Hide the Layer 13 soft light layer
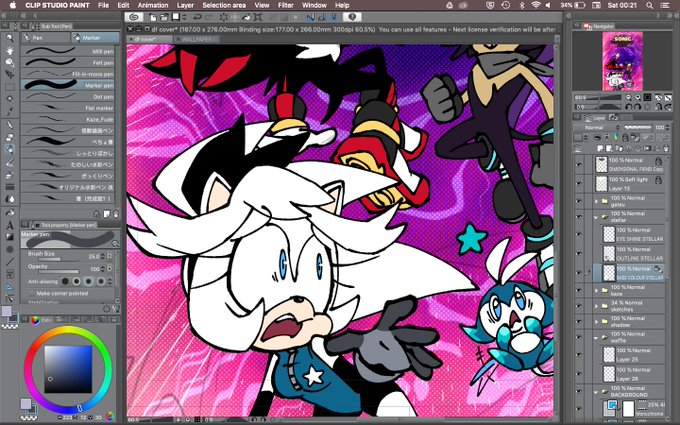This screenshot has height=425, width=680. 579,184
